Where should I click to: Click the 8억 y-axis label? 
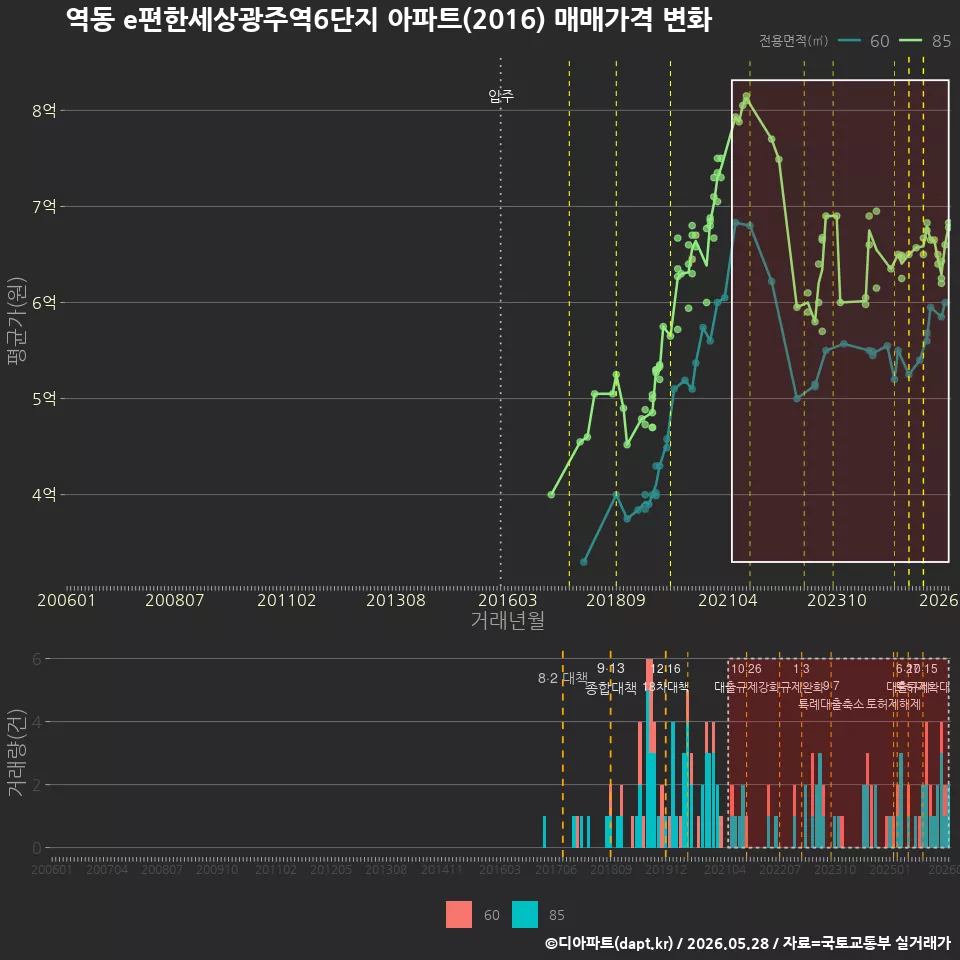(x=45, y=111)
